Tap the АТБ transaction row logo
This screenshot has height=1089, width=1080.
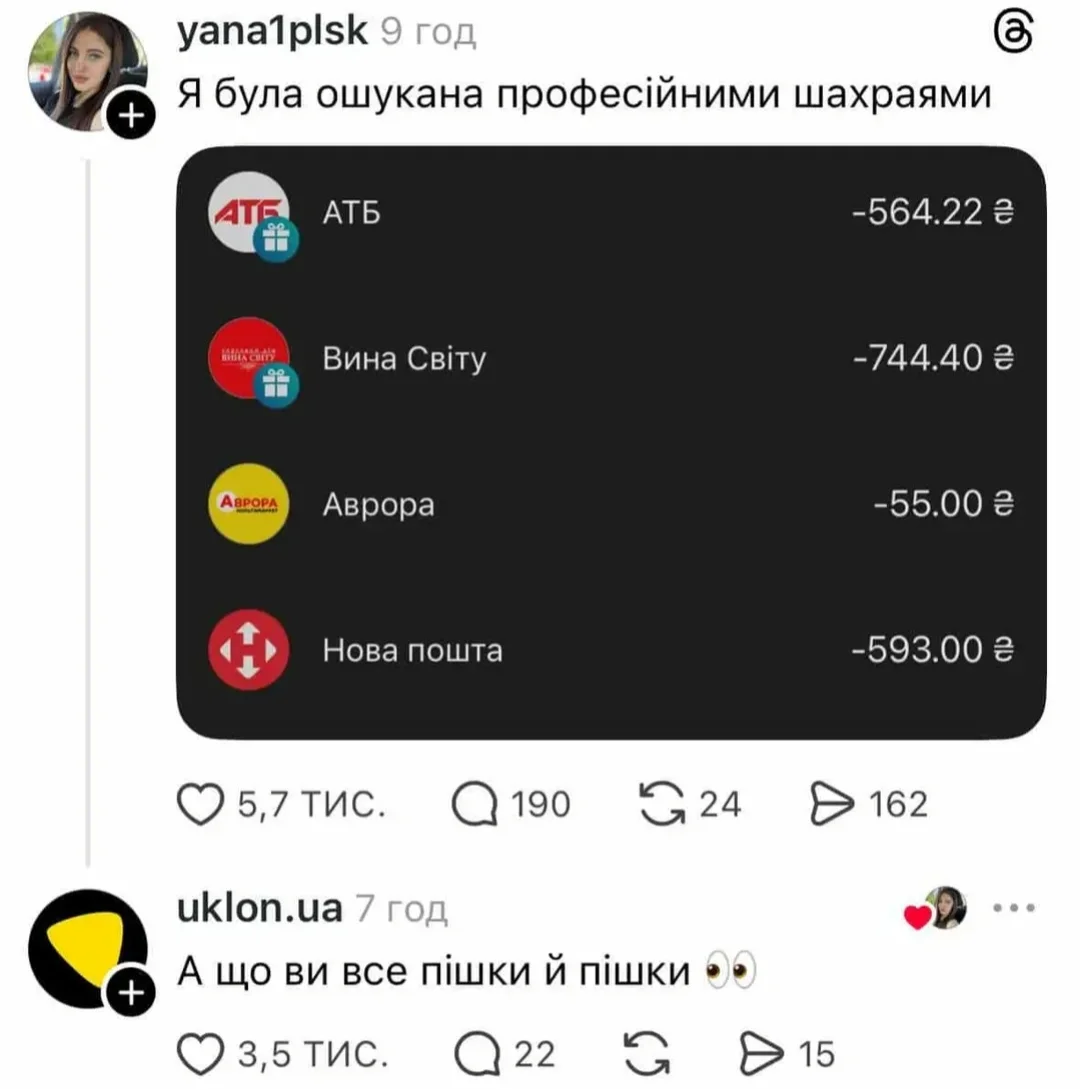coord(249,213)
